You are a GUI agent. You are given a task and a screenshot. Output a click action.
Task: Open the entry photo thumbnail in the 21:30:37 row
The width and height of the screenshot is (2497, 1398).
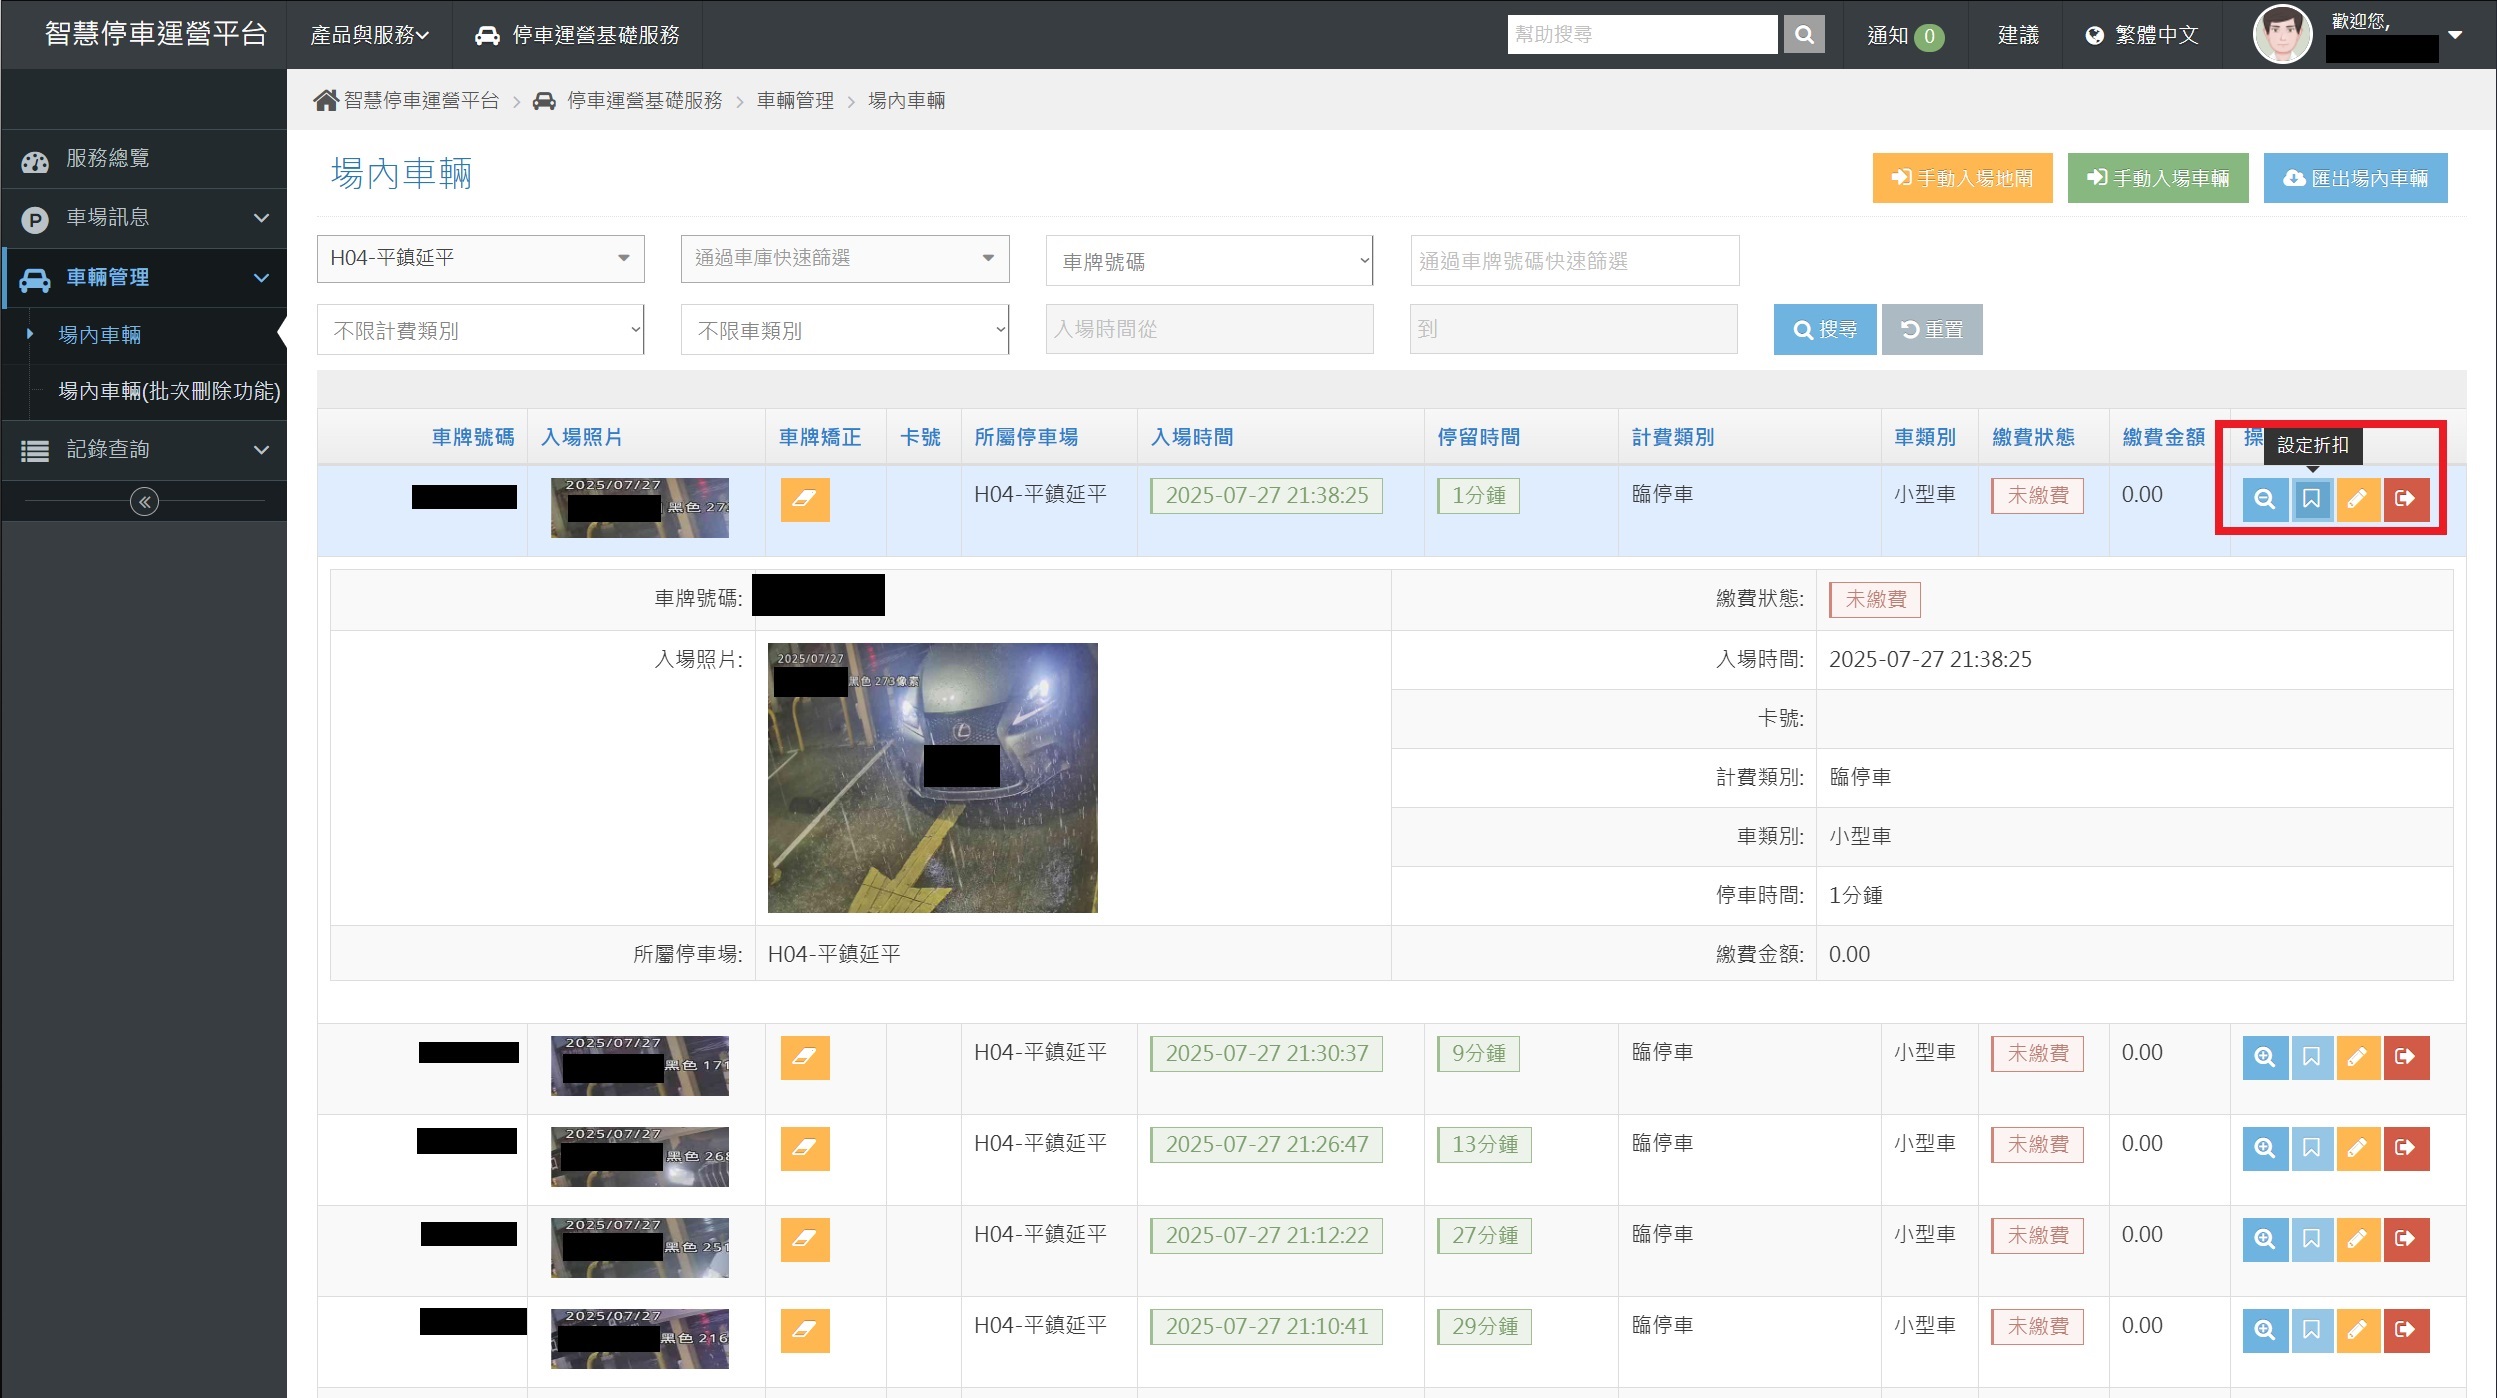point(640,1066)
